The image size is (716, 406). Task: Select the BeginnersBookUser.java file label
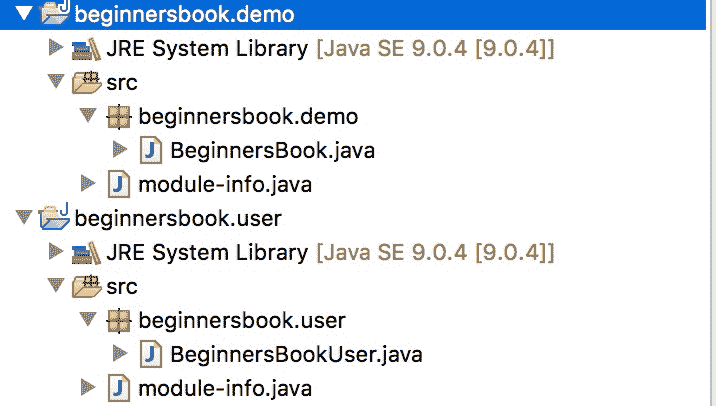point(296,354)
